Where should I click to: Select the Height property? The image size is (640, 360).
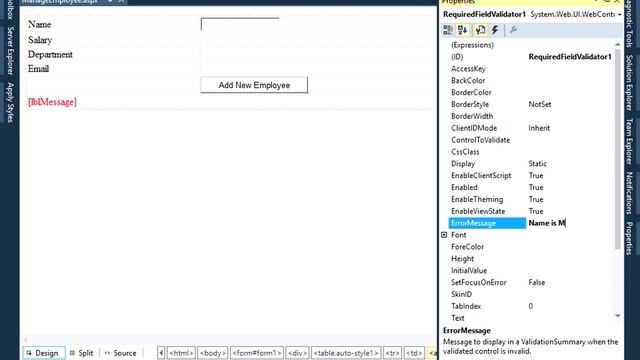coord(462,258)
